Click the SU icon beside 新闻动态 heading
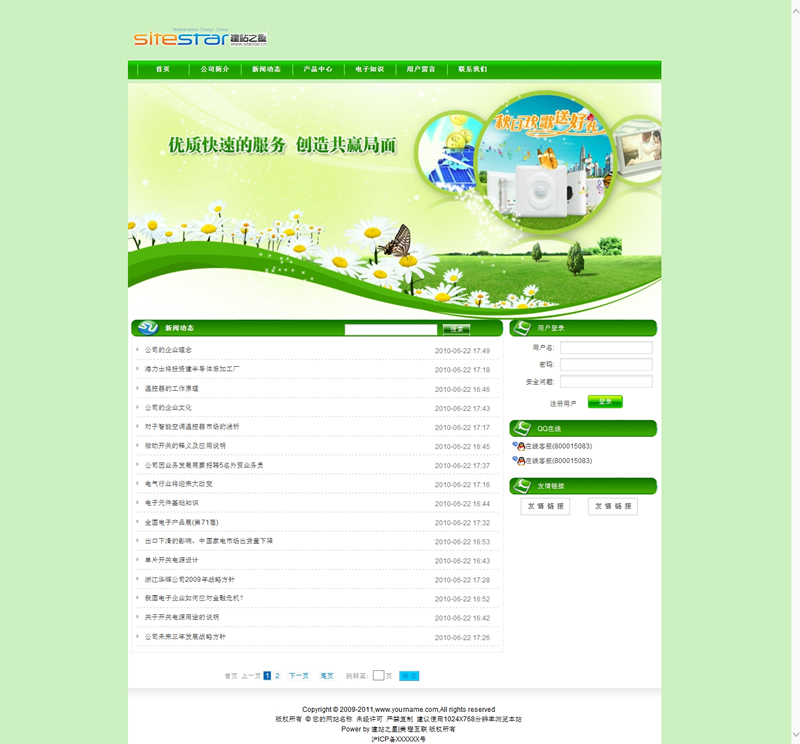The height and width of the screenshot is (744, 800). 148,328
